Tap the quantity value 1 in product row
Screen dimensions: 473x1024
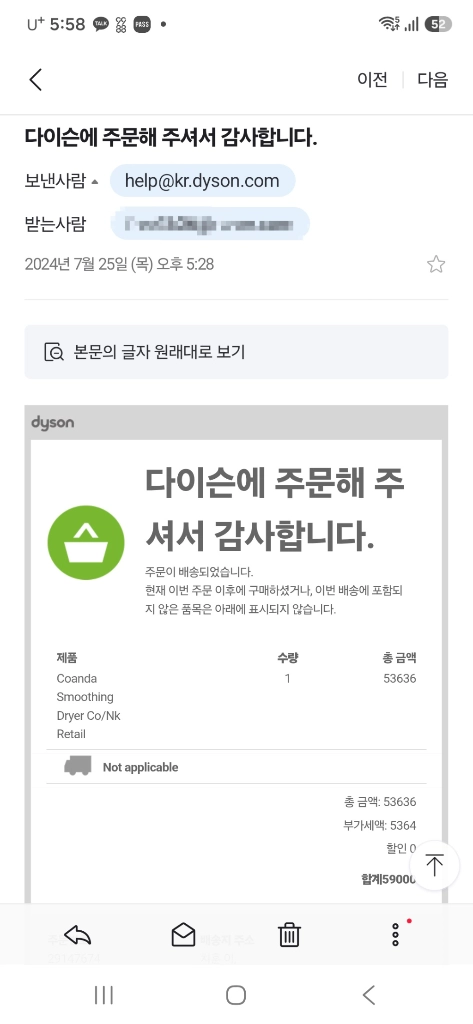[x=287, y=679]
